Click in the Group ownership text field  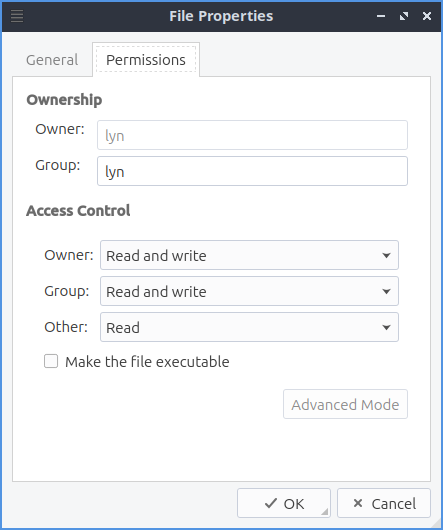tap(252, 171)
